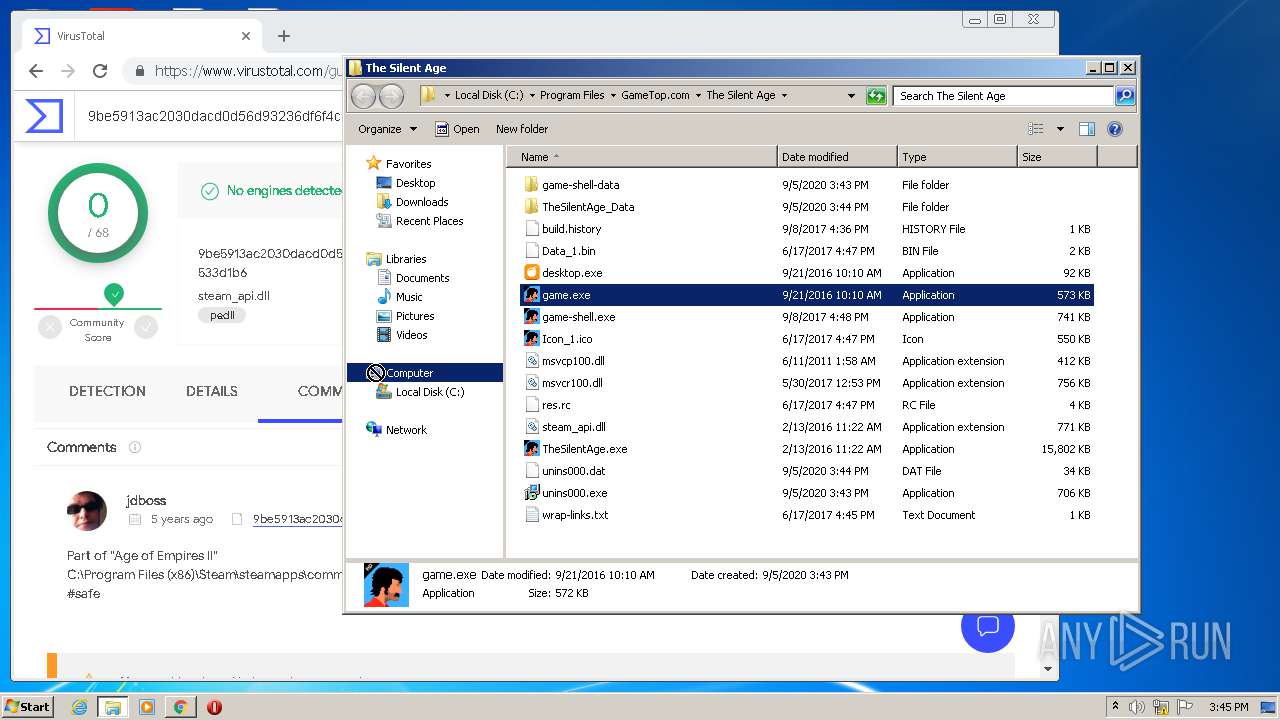Click the volume speaker tray icon
The image size is (1280, 720).
click(x=1137, y=707)
